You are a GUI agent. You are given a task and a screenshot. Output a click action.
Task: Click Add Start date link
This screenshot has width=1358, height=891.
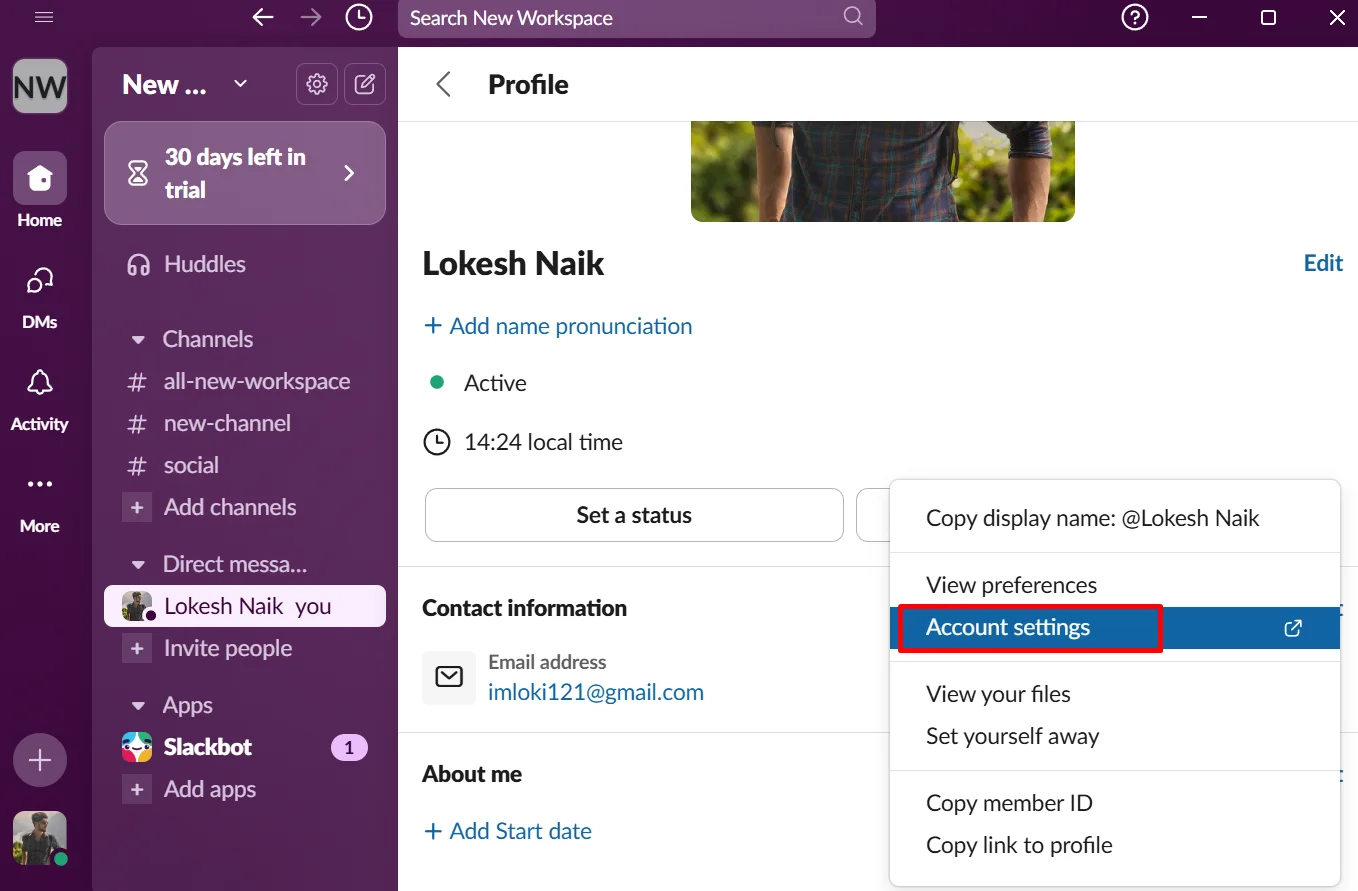[508, 831]
